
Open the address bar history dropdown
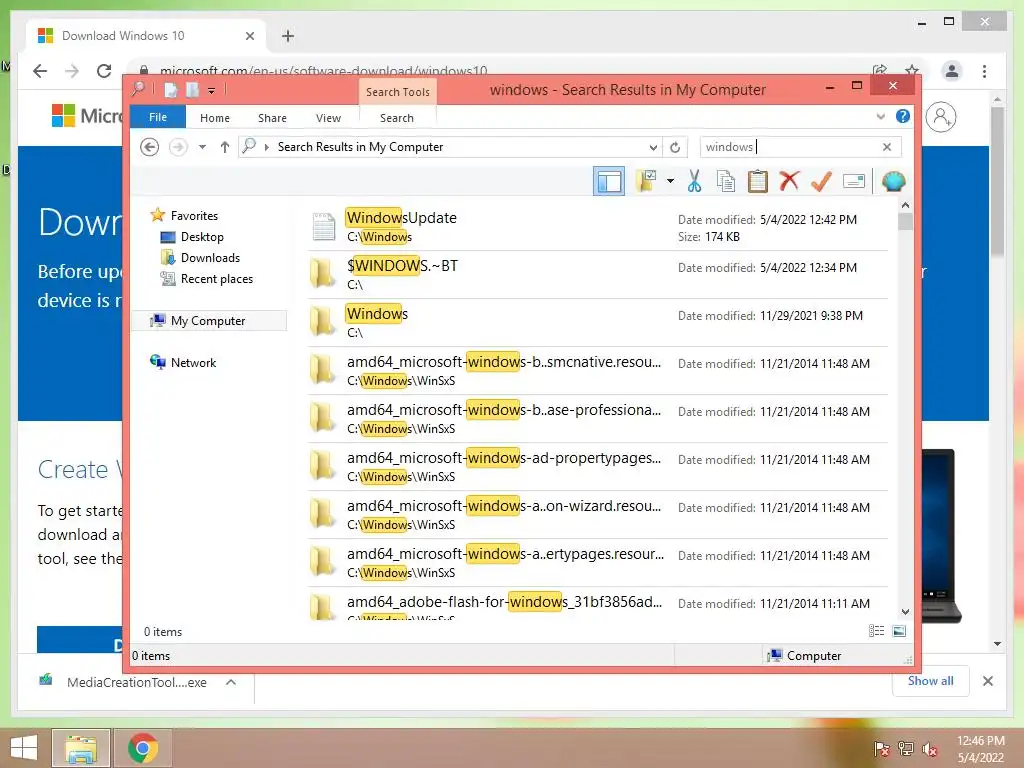tap(652, 148)
